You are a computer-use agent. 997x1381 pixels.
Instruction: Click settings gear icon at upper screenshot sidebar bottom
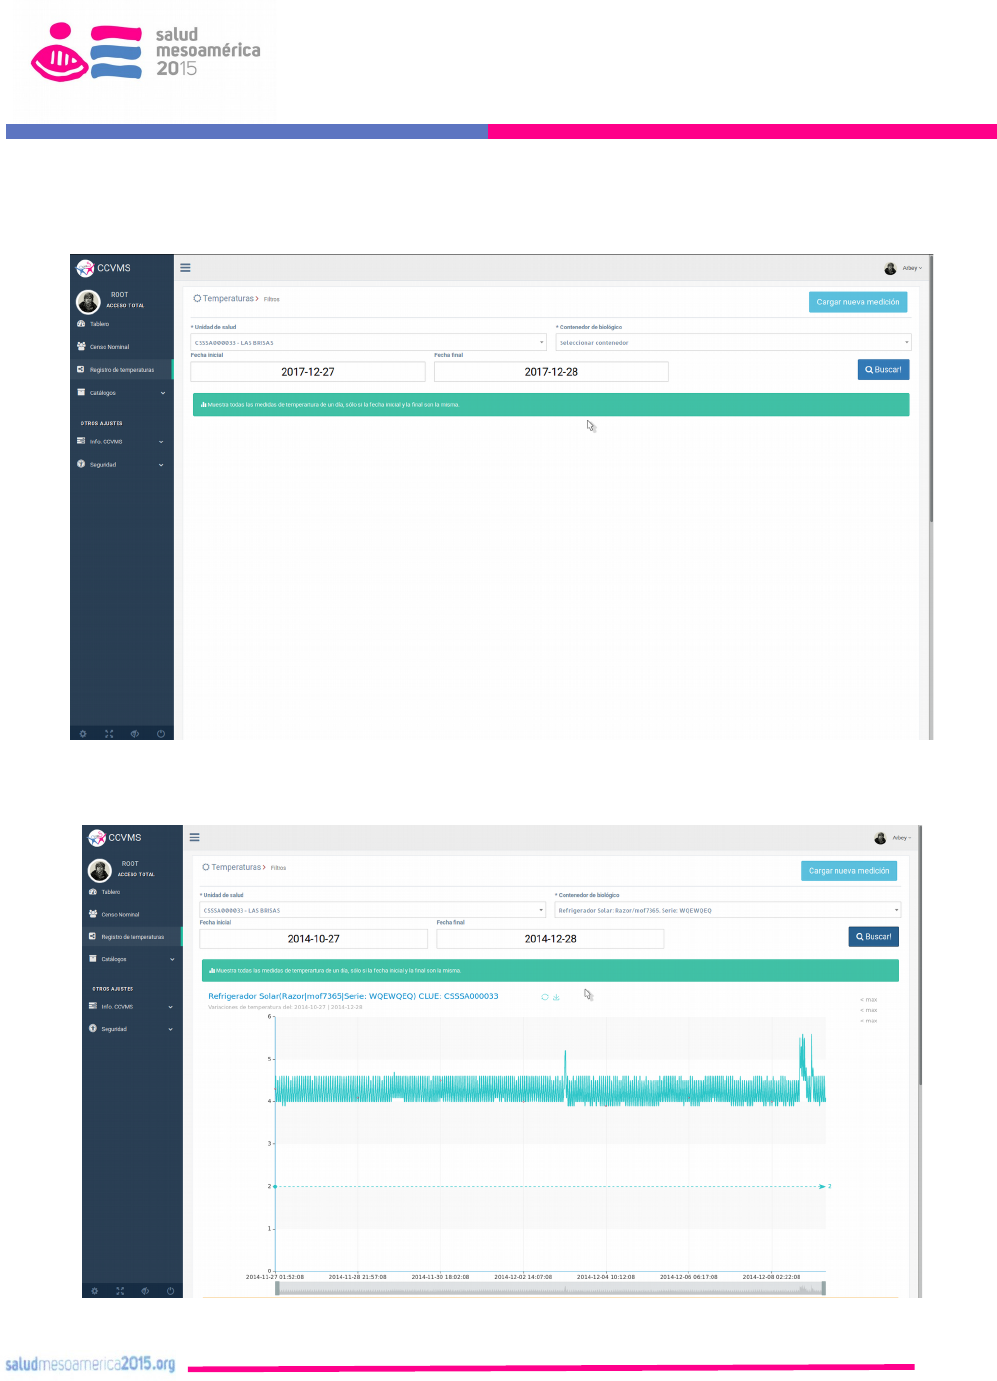(83, 734)
